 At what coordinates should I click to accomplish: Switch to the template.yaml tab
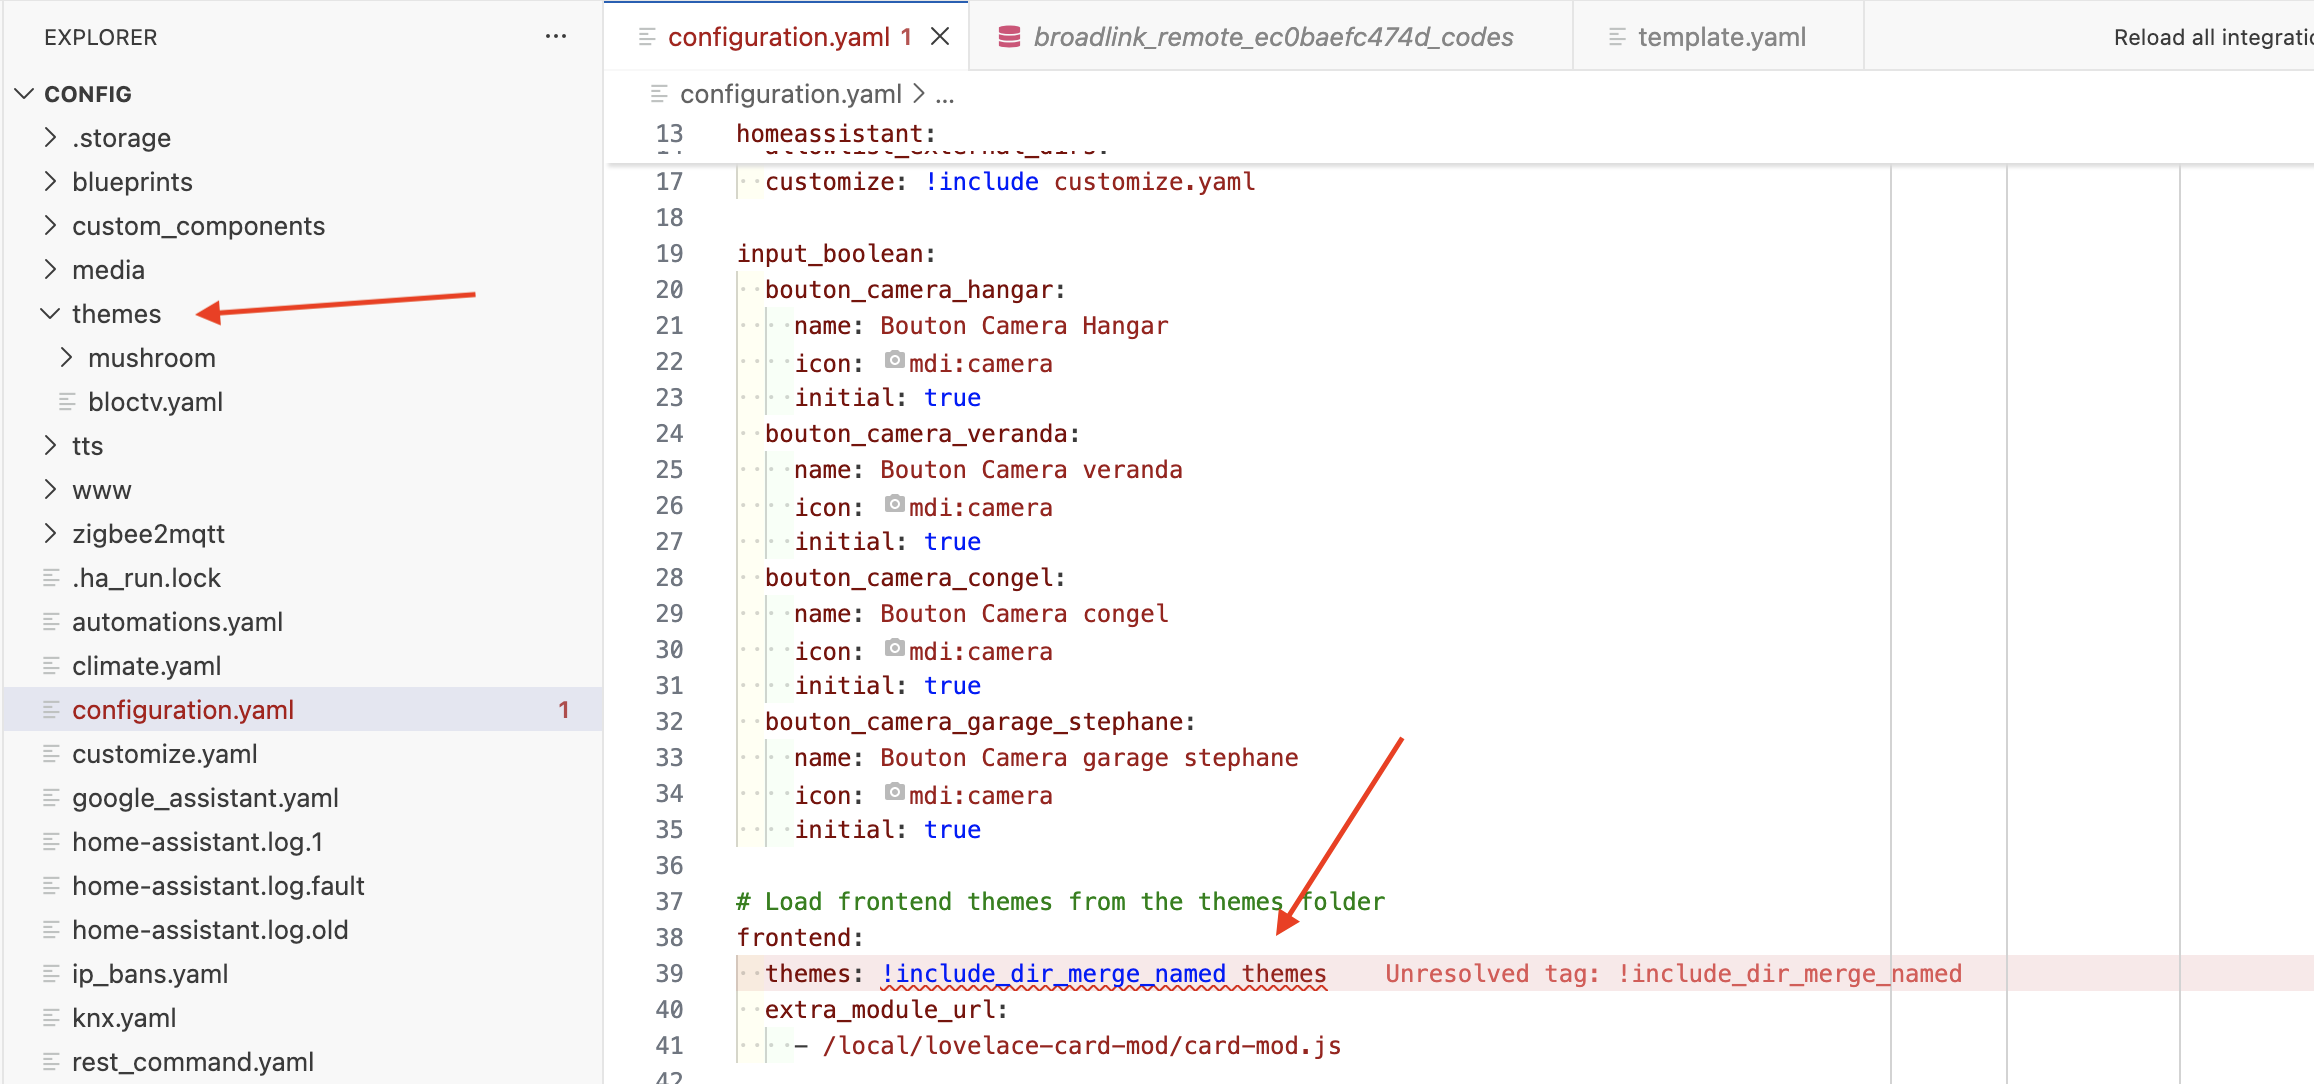click(1720, 37)
